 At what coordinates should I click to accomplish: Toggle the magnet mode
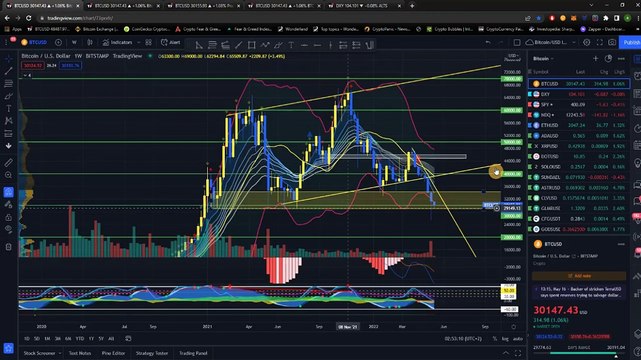click(x=9, y=192)
